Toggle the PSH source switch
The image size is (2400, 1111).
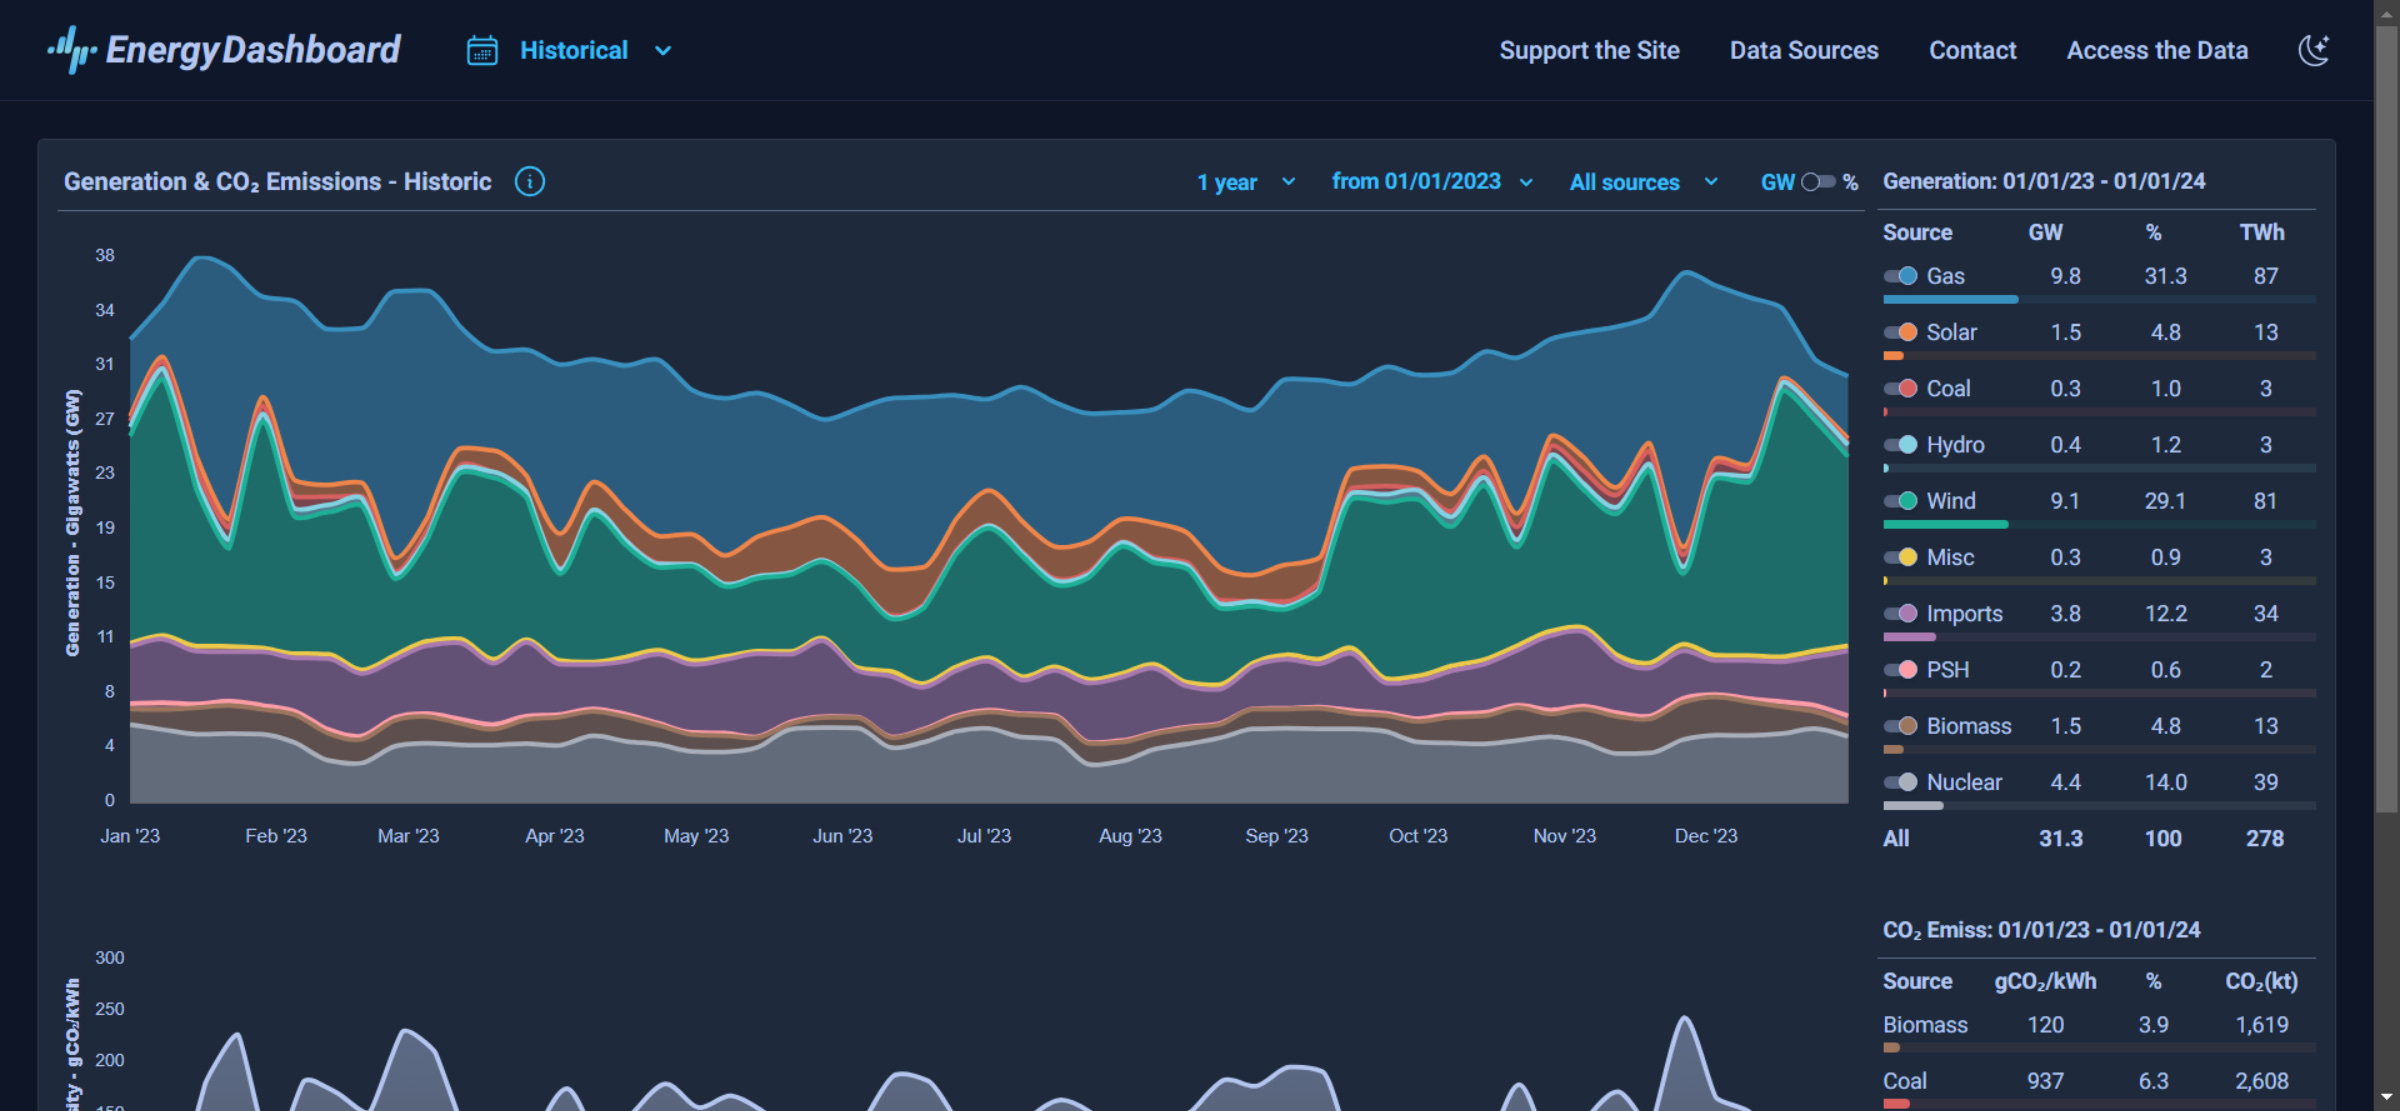tap(1900, 669)
